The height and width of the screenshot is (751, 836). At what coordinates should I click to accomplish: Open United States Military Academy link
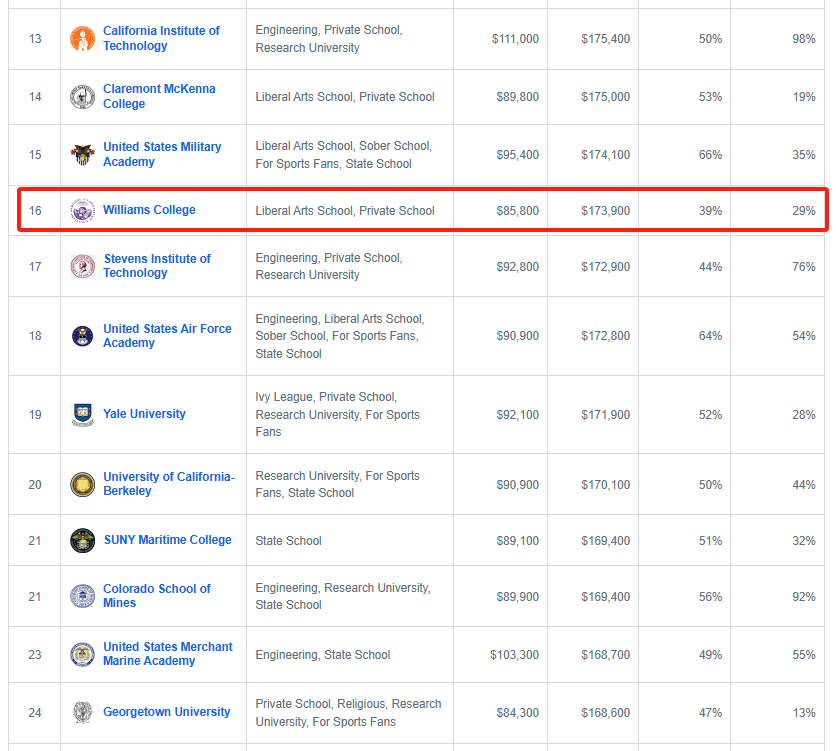162,155
